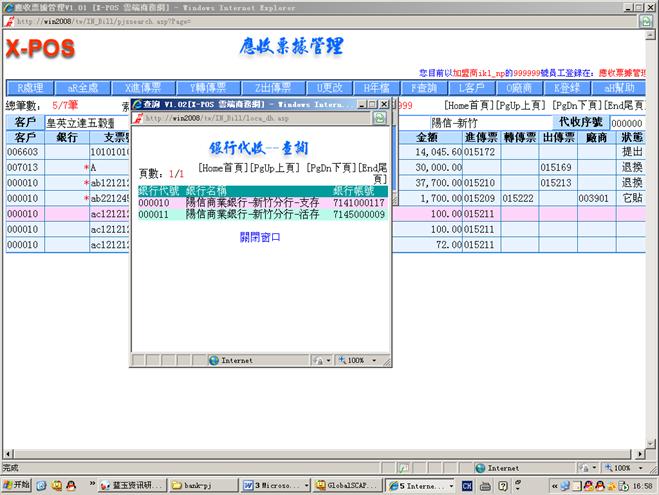The height and width of the screenshot is (495, 659).
Task: Click the CH language indicator in tray
Action: pos(467,485)
